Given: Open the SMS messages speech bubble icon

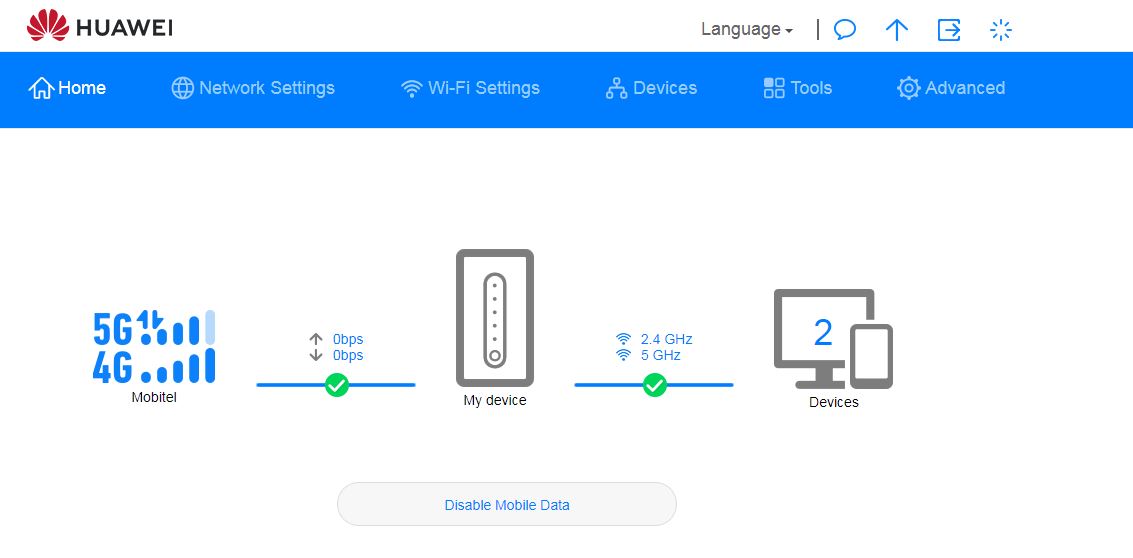Looking at the screenshot, I should tap(845, 30).
